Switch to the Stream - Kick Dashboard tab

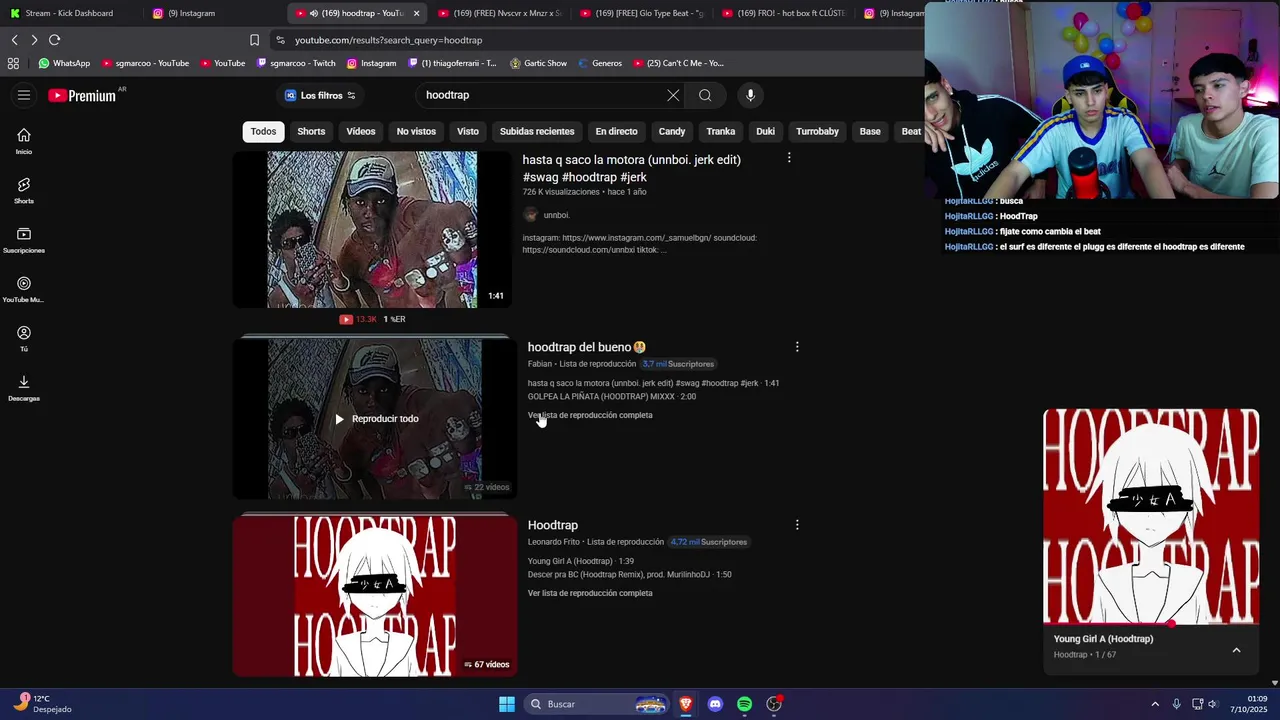(69, 13)
